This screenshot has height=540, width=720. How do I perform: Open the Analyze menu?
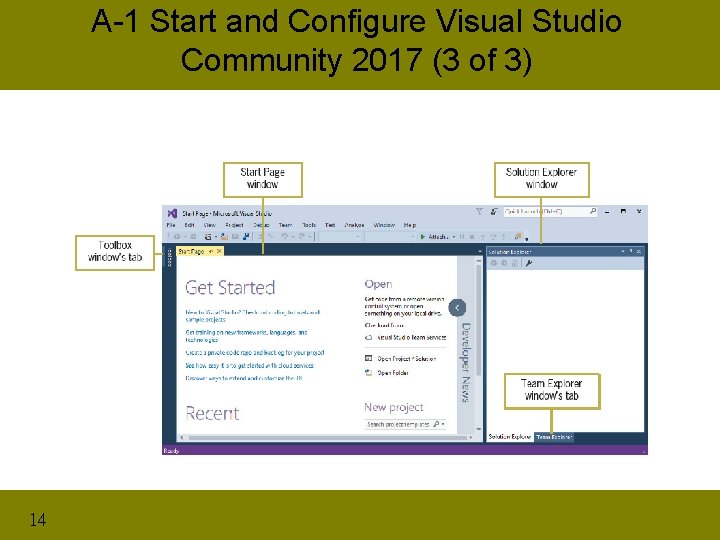click(x=354, y=225)
